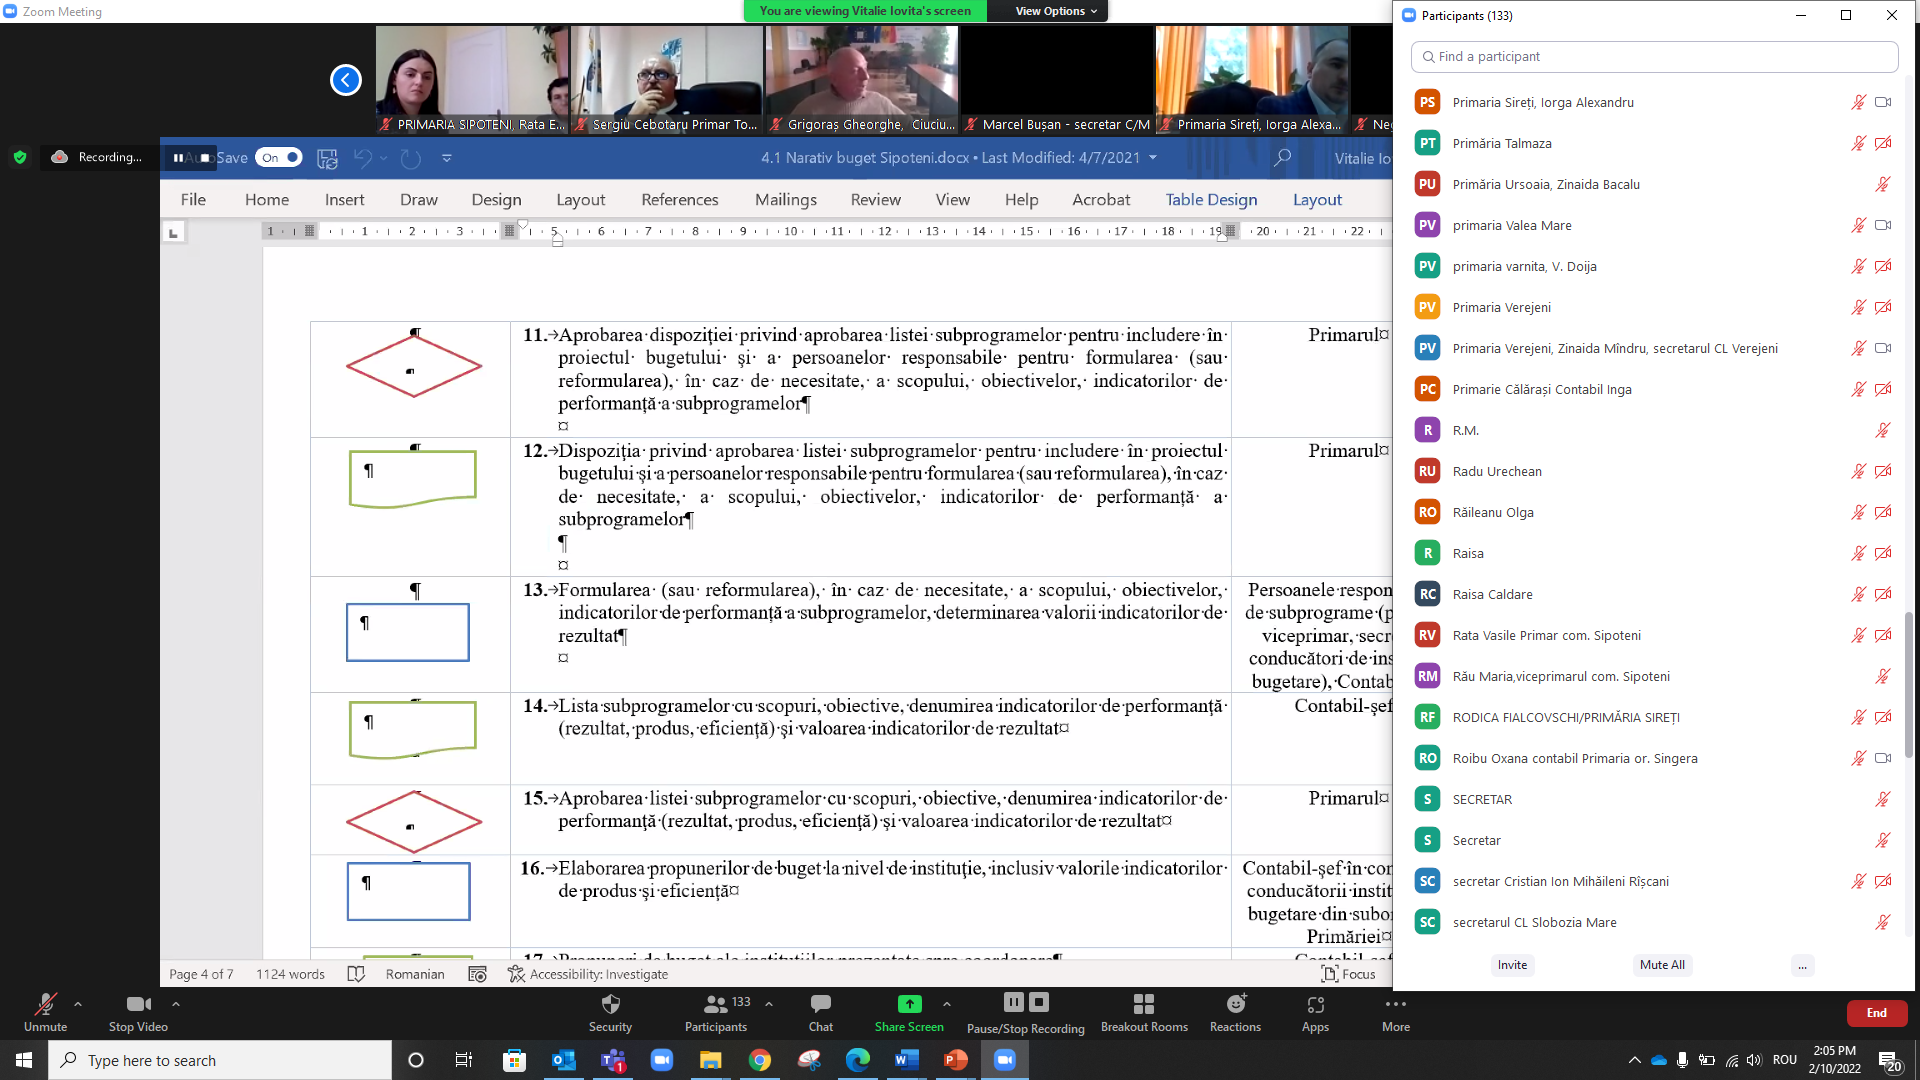Click the Invite button
The image size is (1920, 1080).
pyautogui.click(x=1512, y=965)
